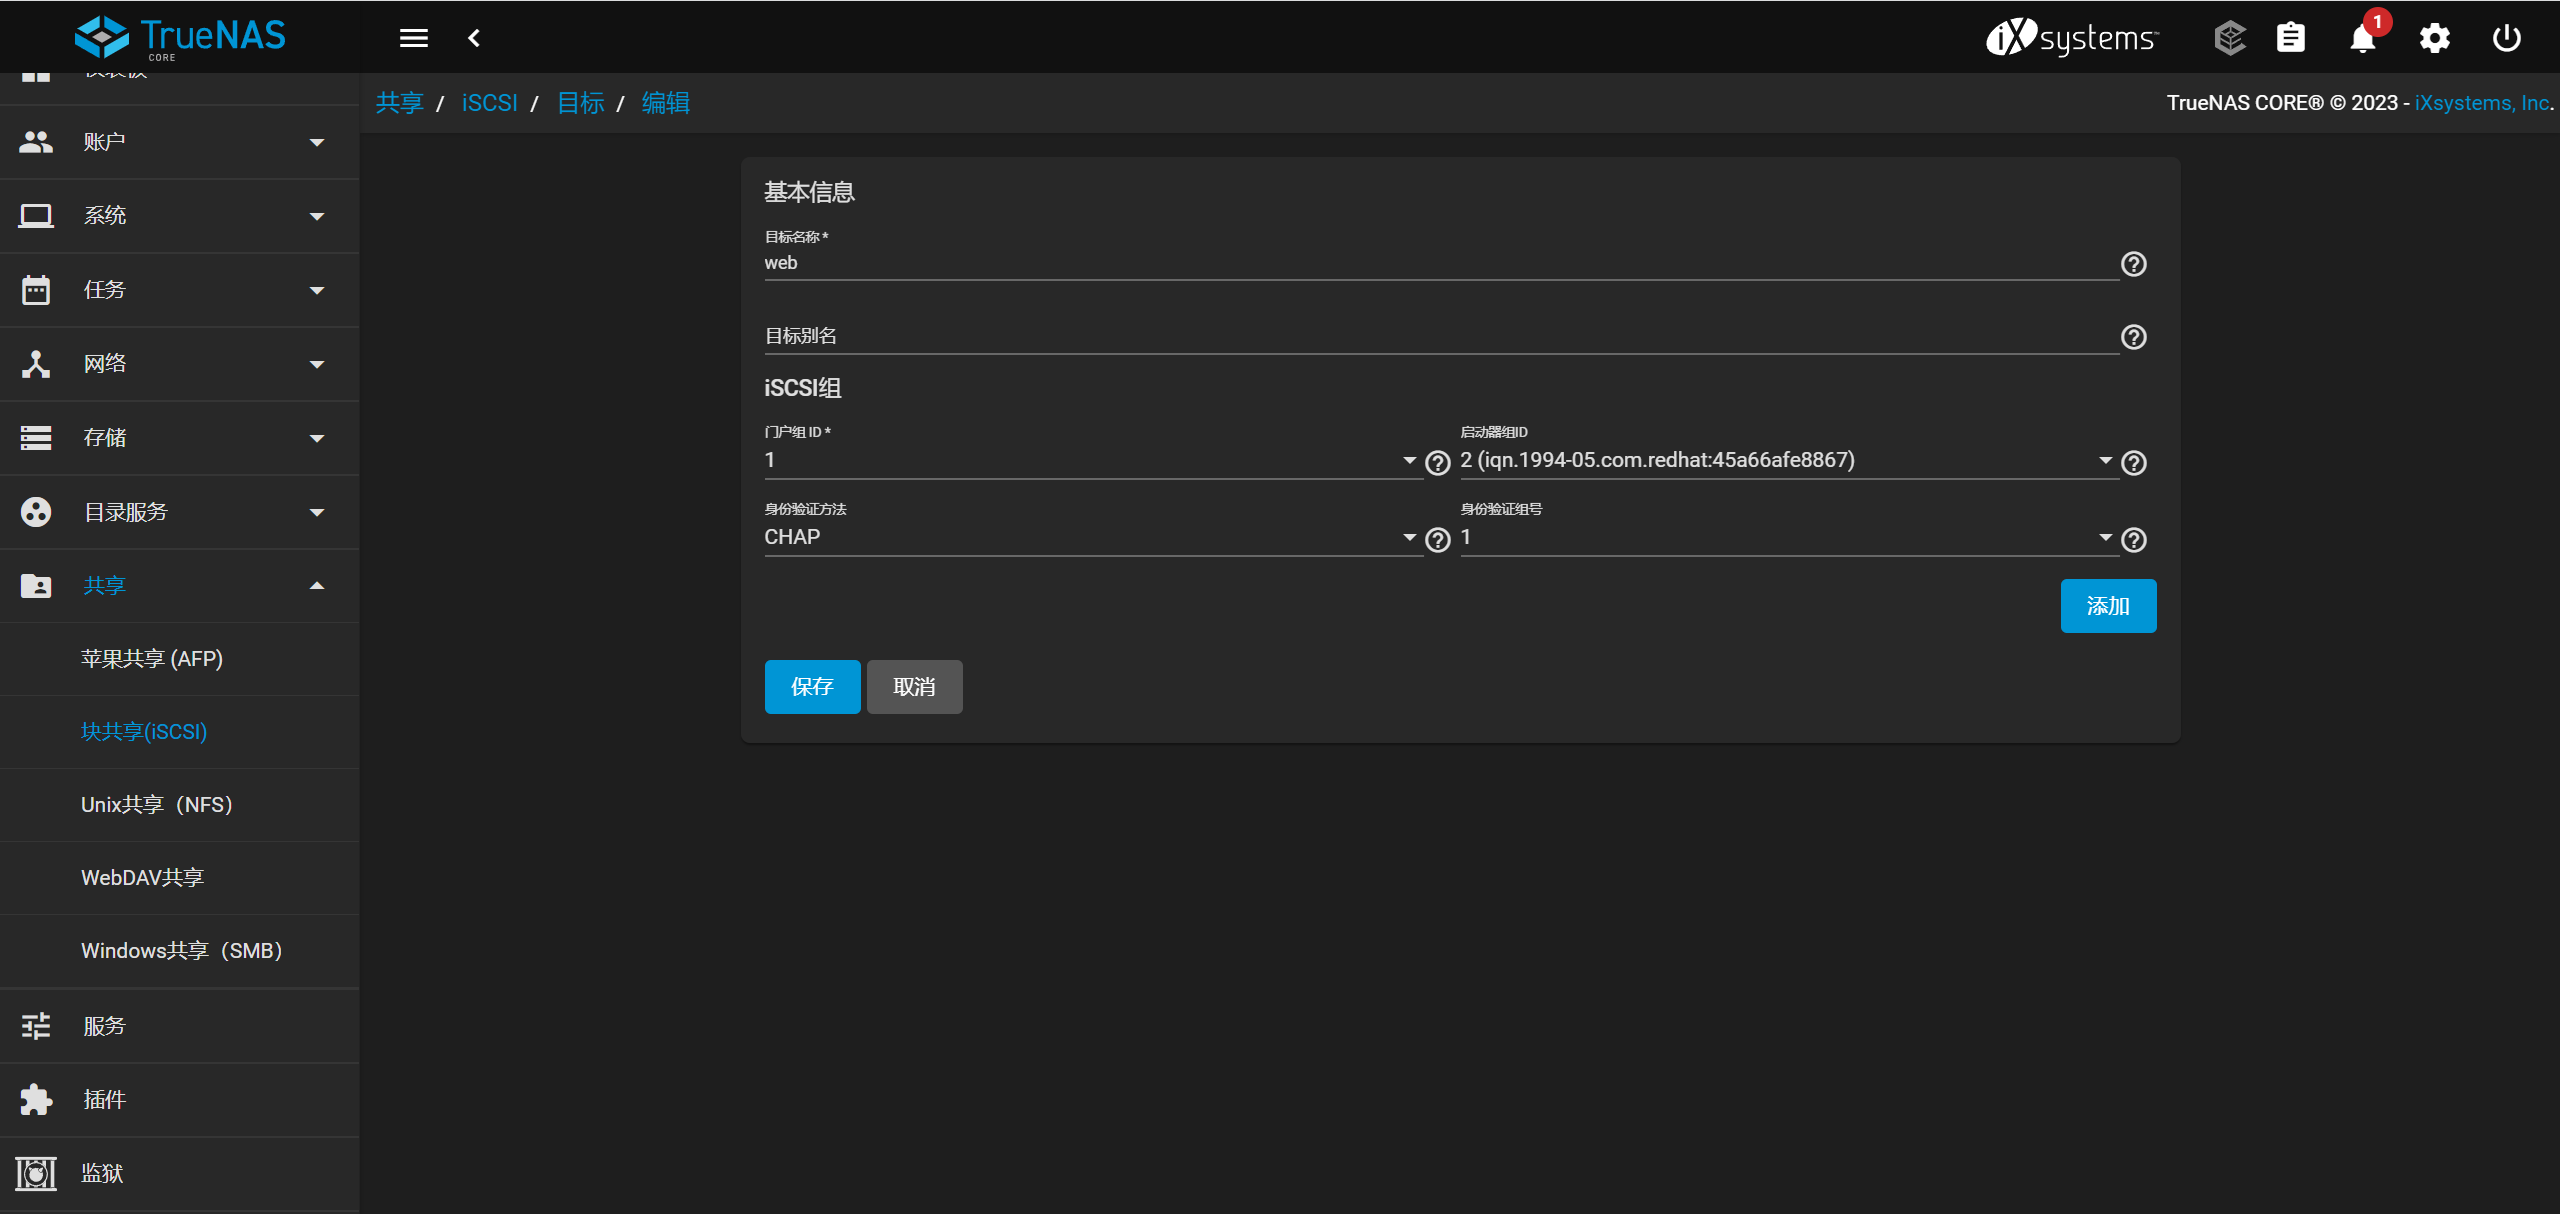Open the CHAP authentication method dropdown
Viewport: 2560px width, 1214px height.
pos(1090,537)
